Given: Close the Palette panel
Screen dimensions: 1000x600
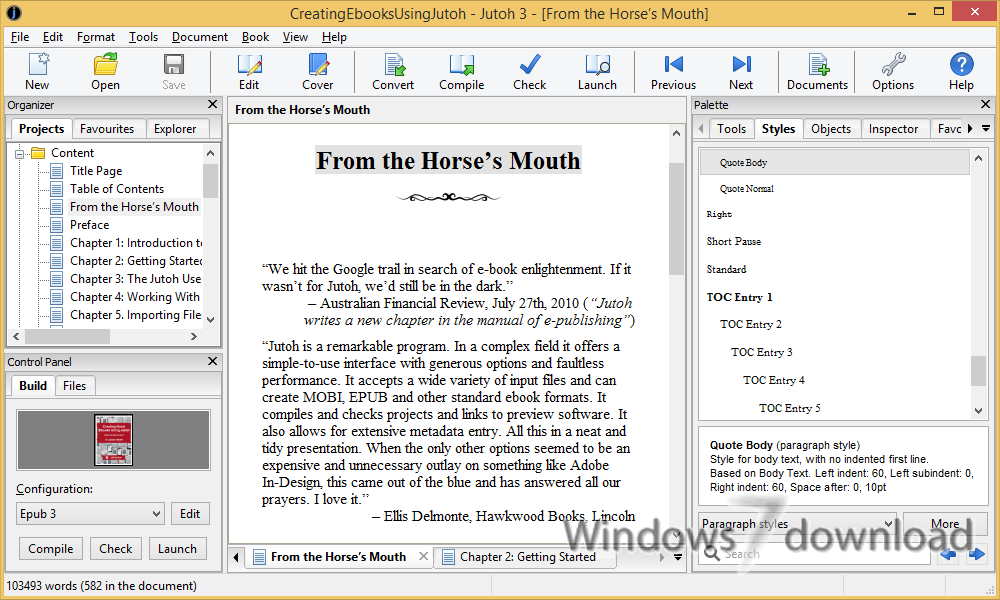Looking at the screenshot, I should coord(985,104).
